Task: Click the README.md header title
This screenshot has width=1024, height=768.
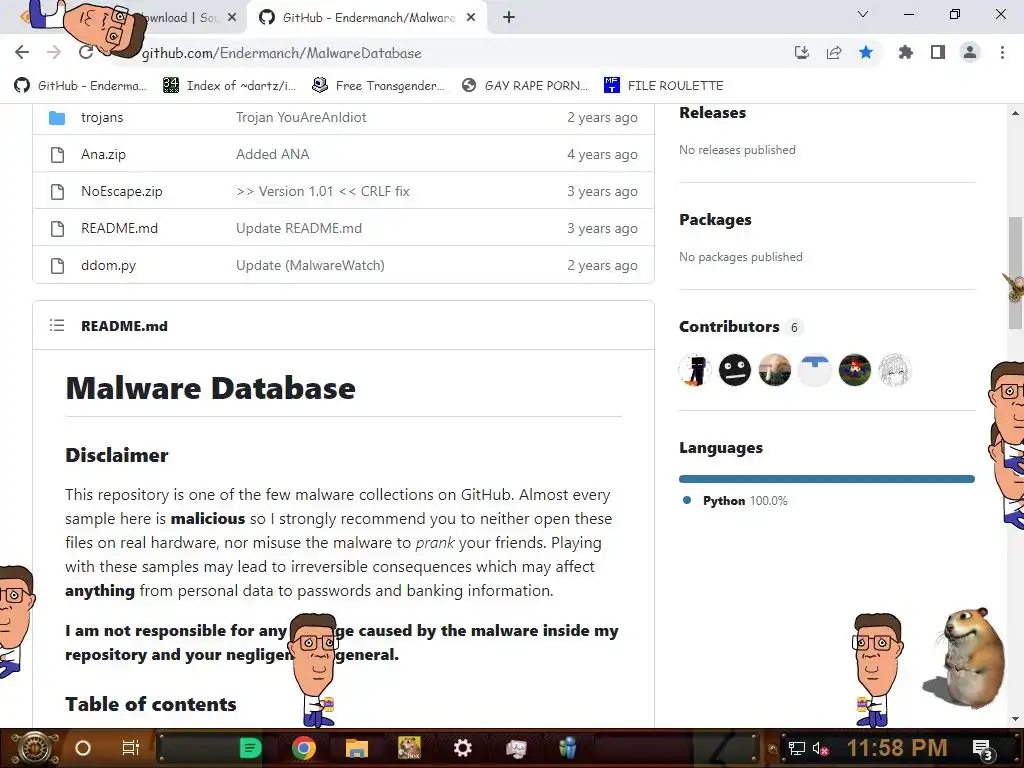Action: click(x=124, y=326)
